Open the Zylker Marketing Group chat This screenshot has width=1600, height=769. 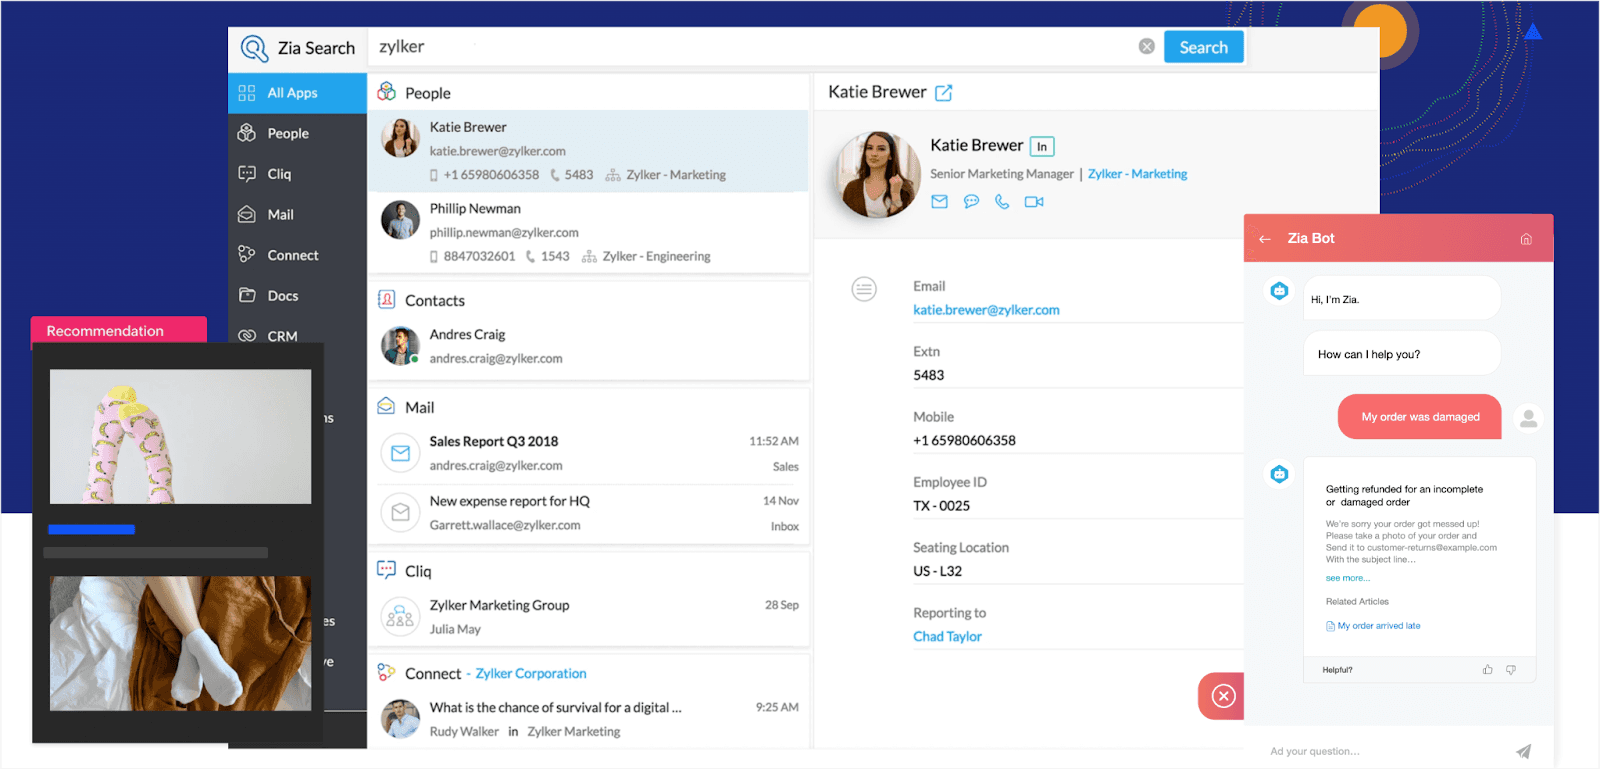point(588,617)
